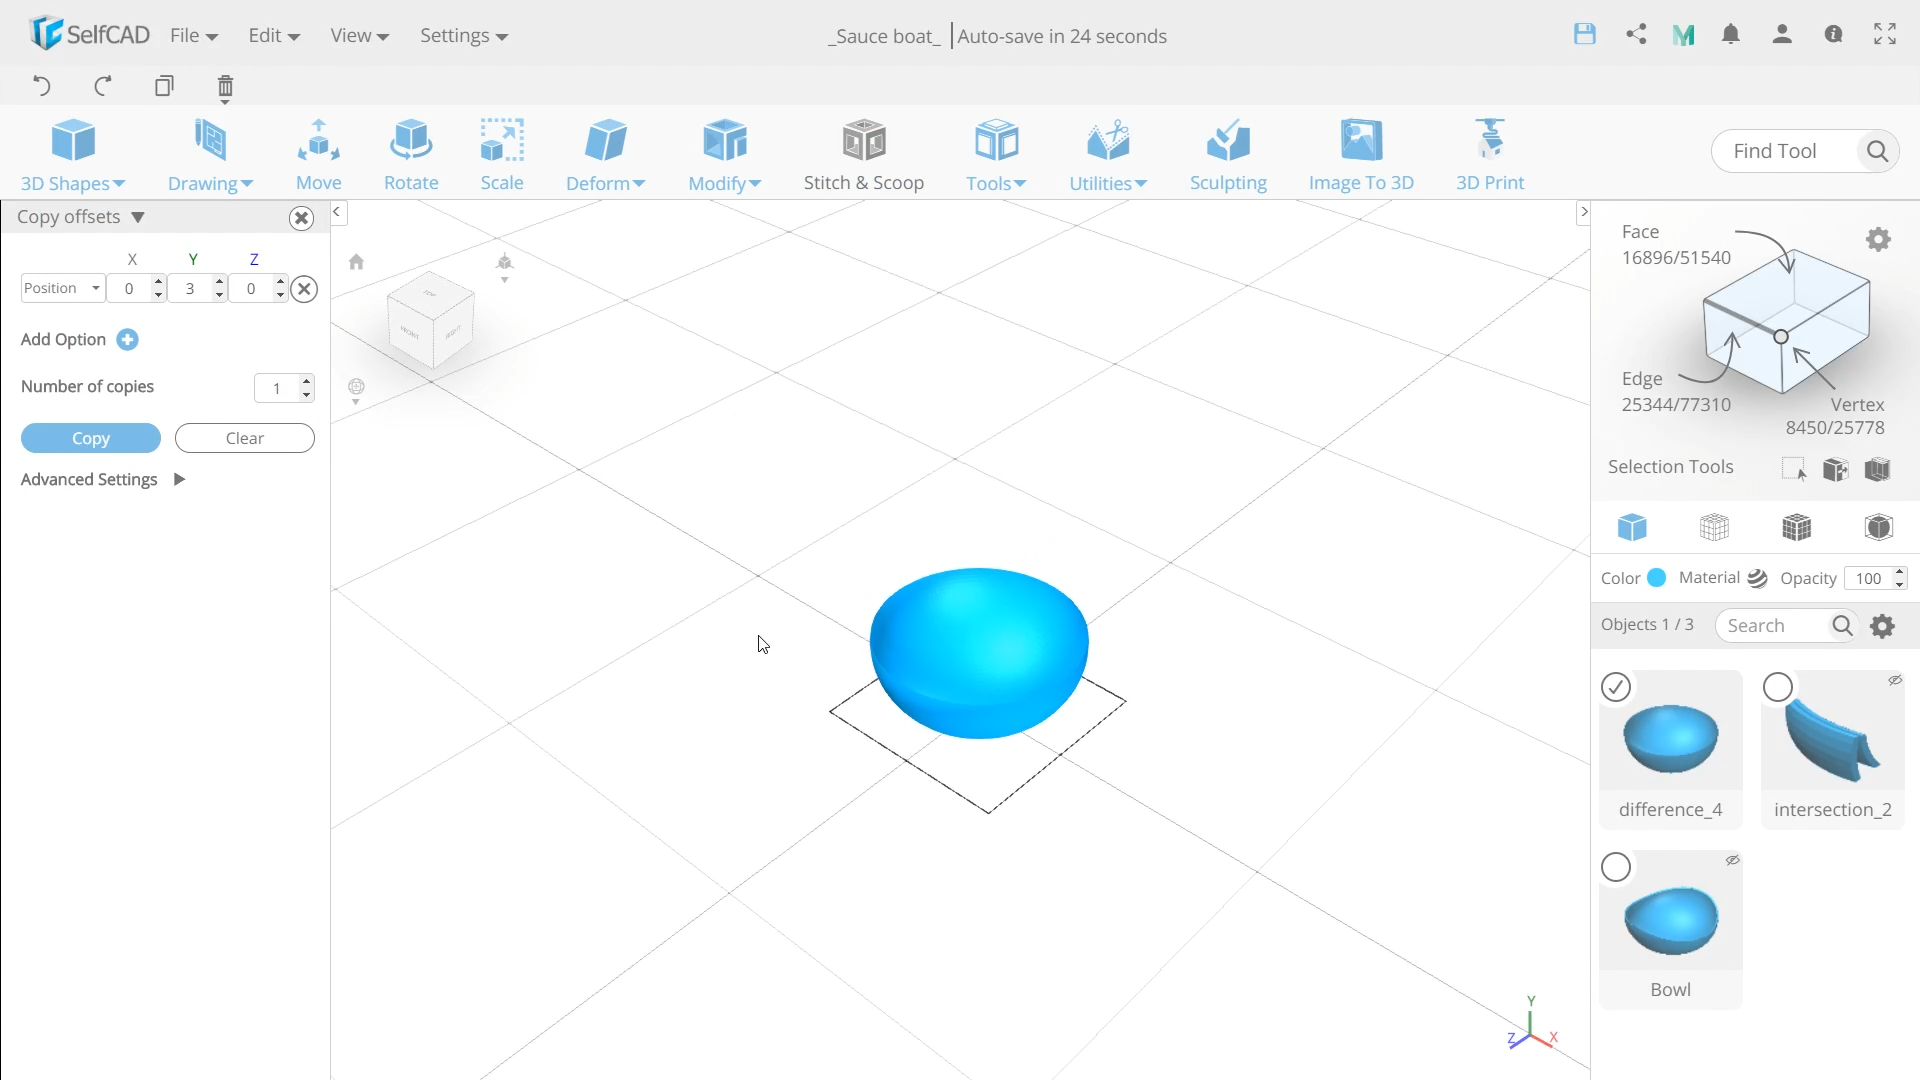1920x1080 pixels.
Task: Open the View menu
Action: tap(359, 35)
